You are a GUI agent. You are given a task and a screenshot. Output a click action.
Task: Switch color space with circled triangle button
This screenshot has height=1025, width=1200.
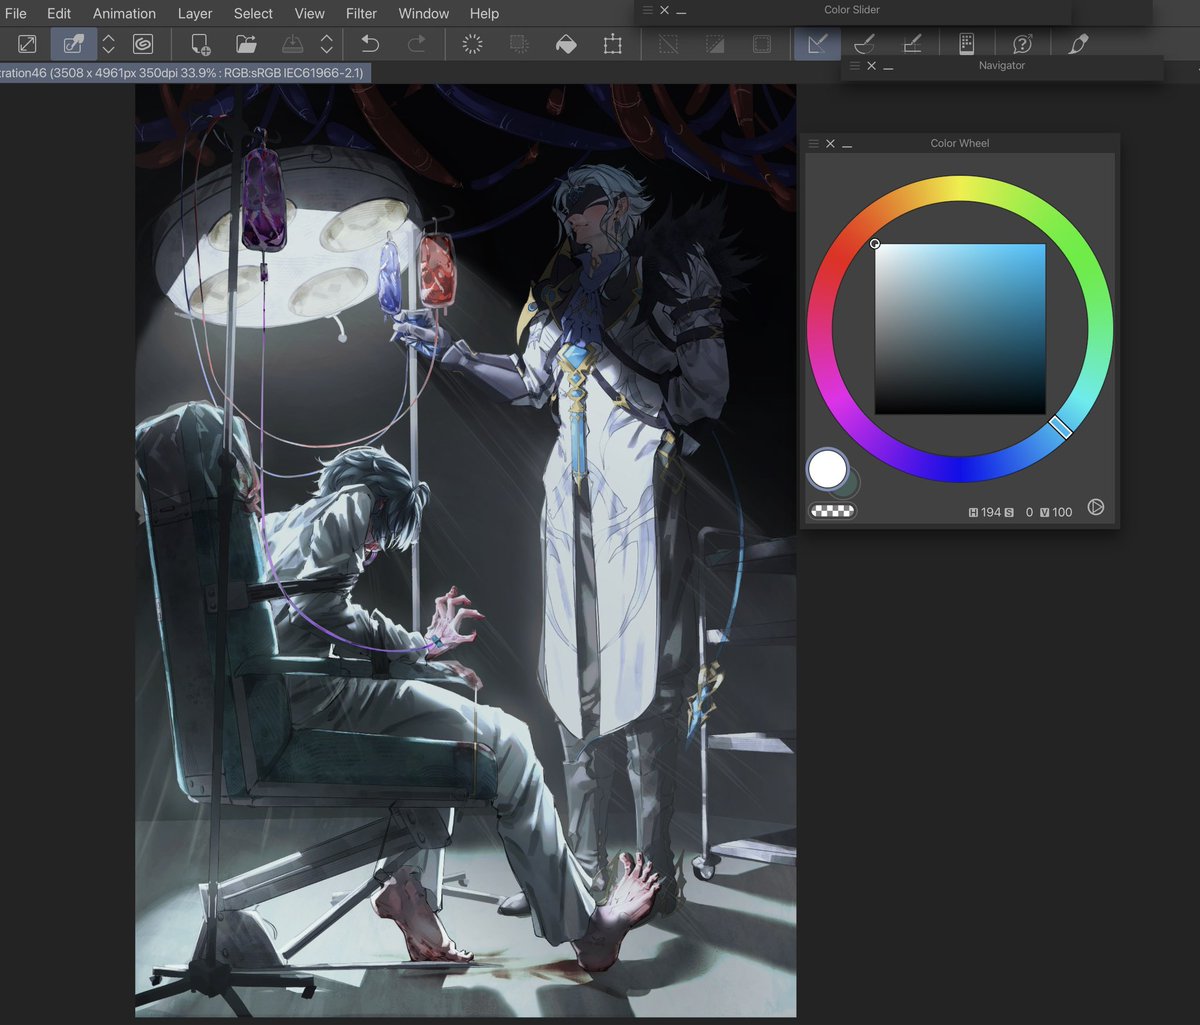pyautogui.click(x=1096, y=507)
